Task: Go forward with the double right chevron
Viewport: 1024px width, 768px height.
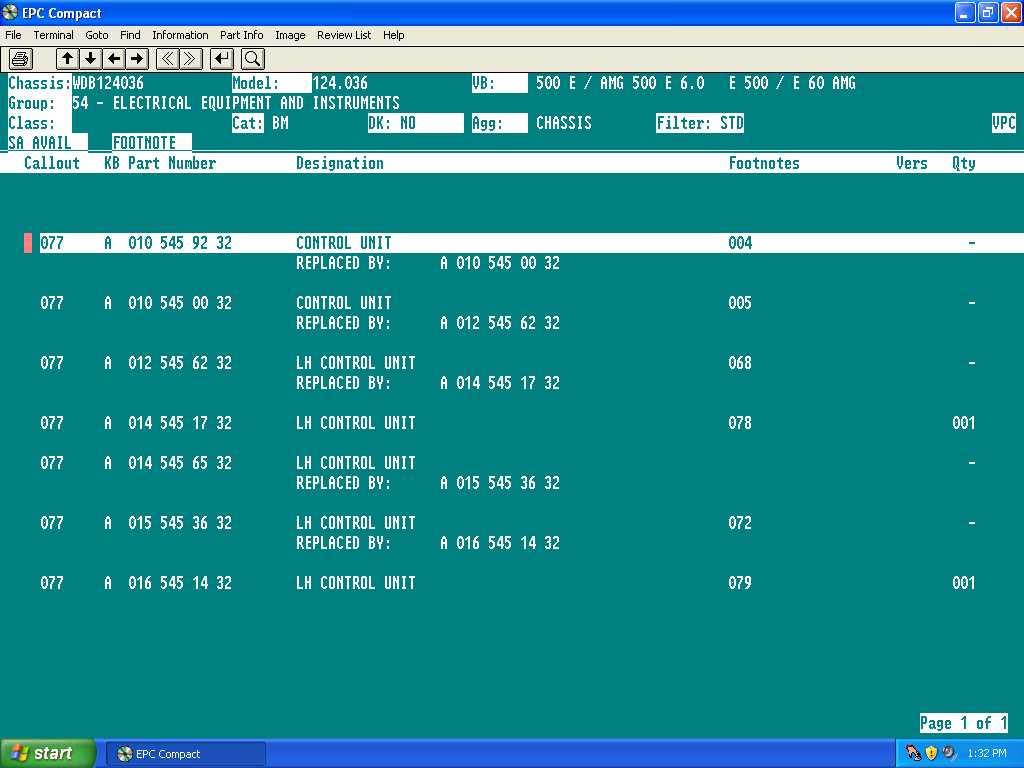Action: (191, 58)
